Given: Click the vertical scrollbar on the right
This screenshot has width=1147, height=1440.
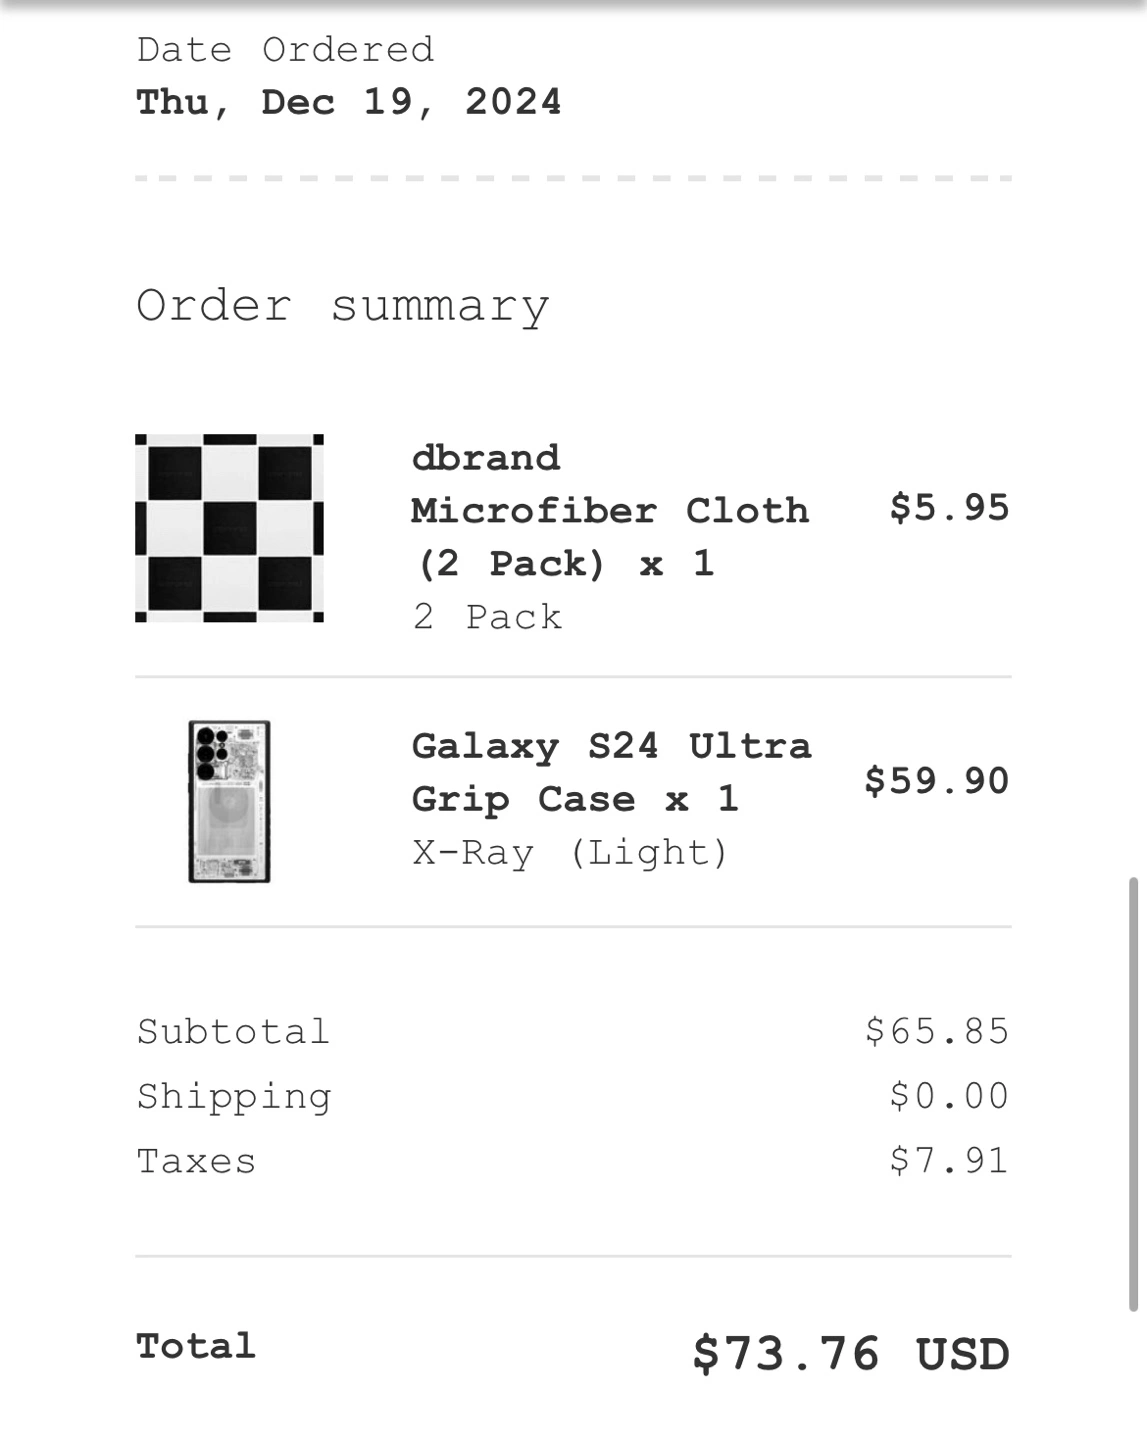Looking at the screenshot, I should pyautogui.click(x=1133, y=1094).
